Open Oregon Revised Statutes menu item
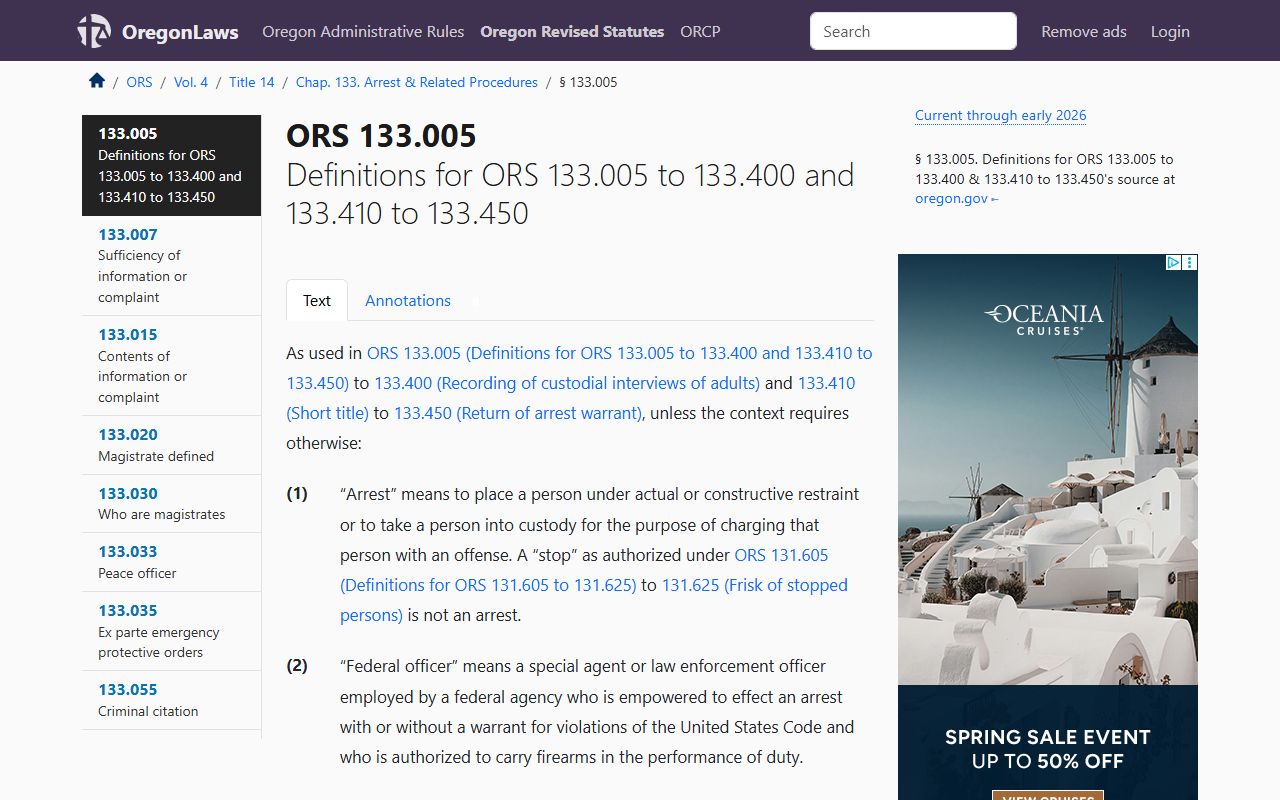1280x800 pixels. 572,31
